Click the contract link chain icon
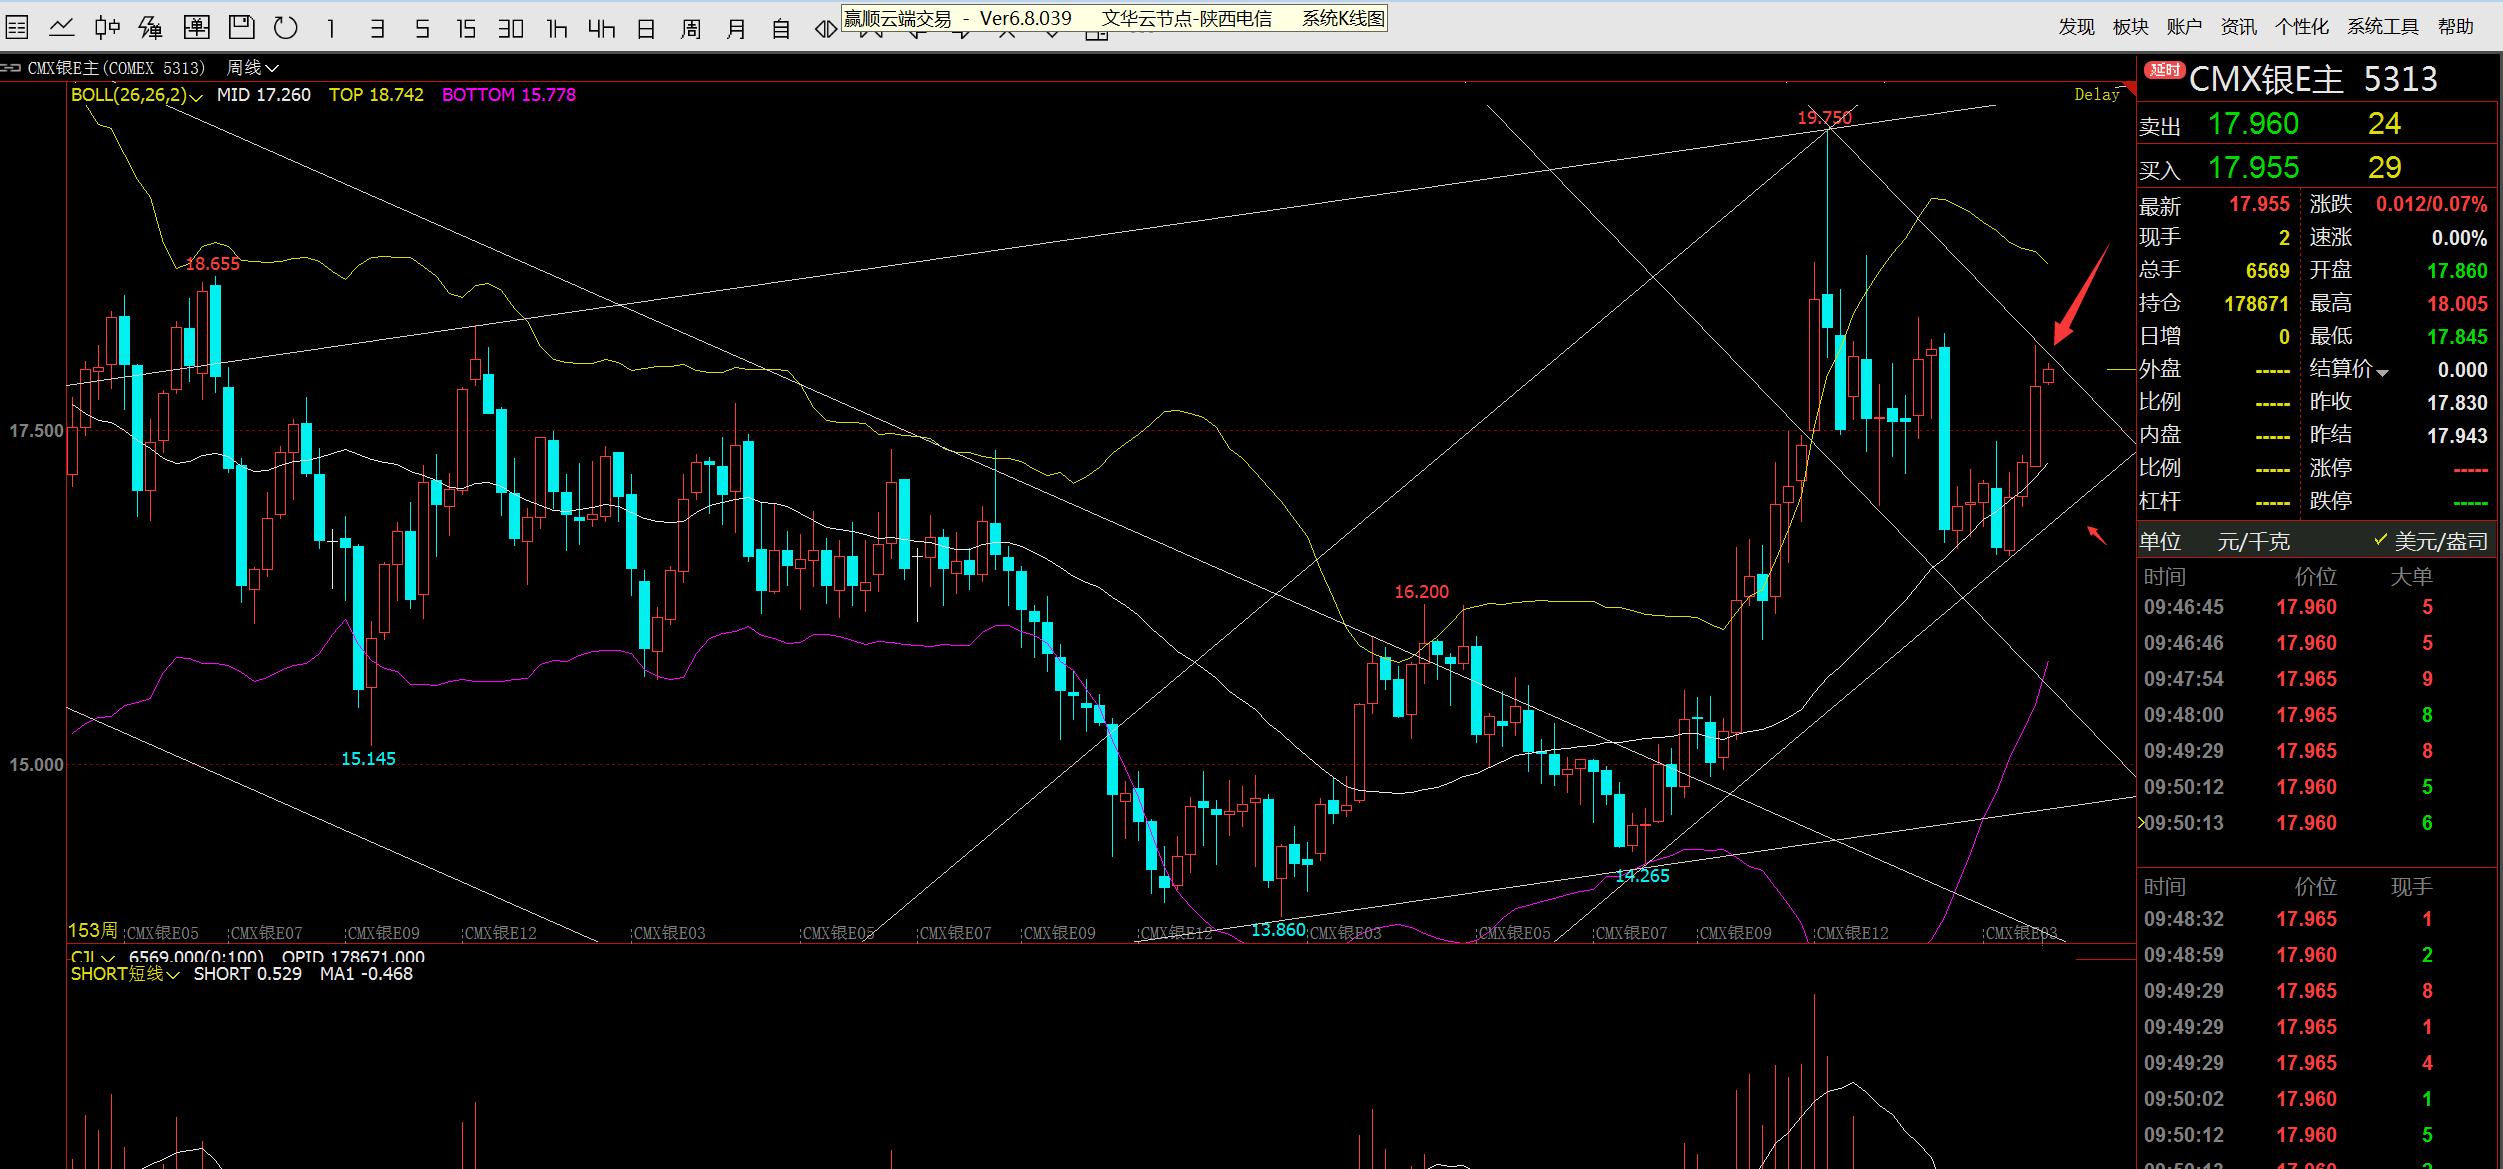Image resolution: width=2503 pixels, height=1169 pixels. (10, 68)
